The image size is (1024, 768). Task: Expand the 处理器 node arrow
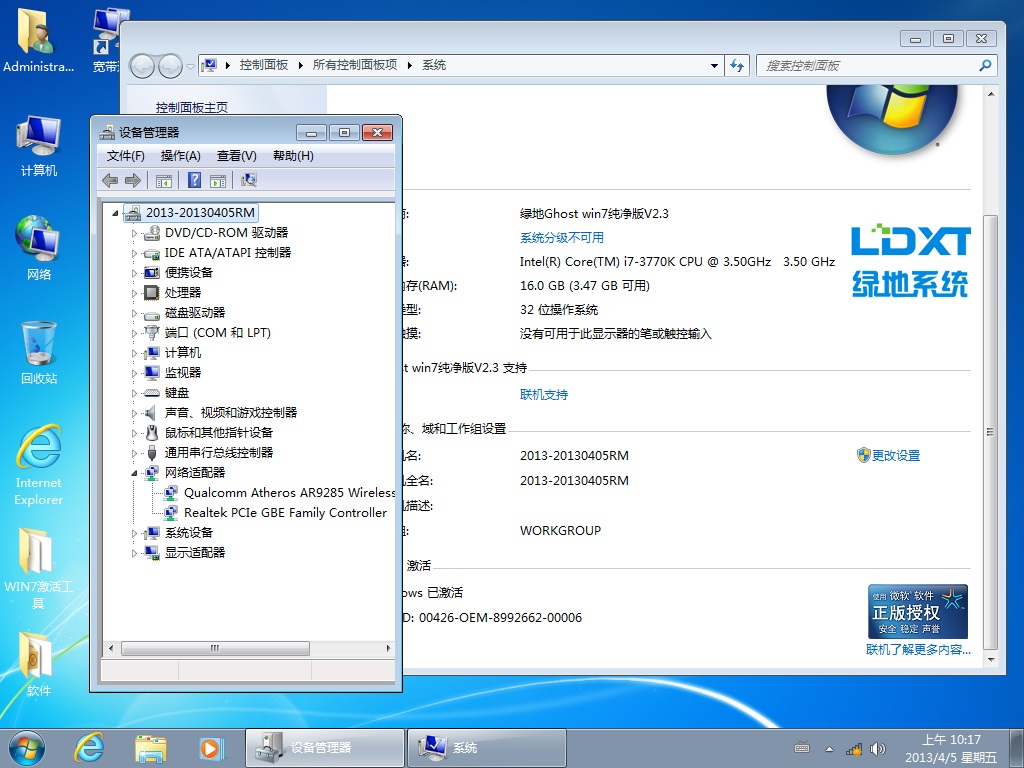[135, 293]
